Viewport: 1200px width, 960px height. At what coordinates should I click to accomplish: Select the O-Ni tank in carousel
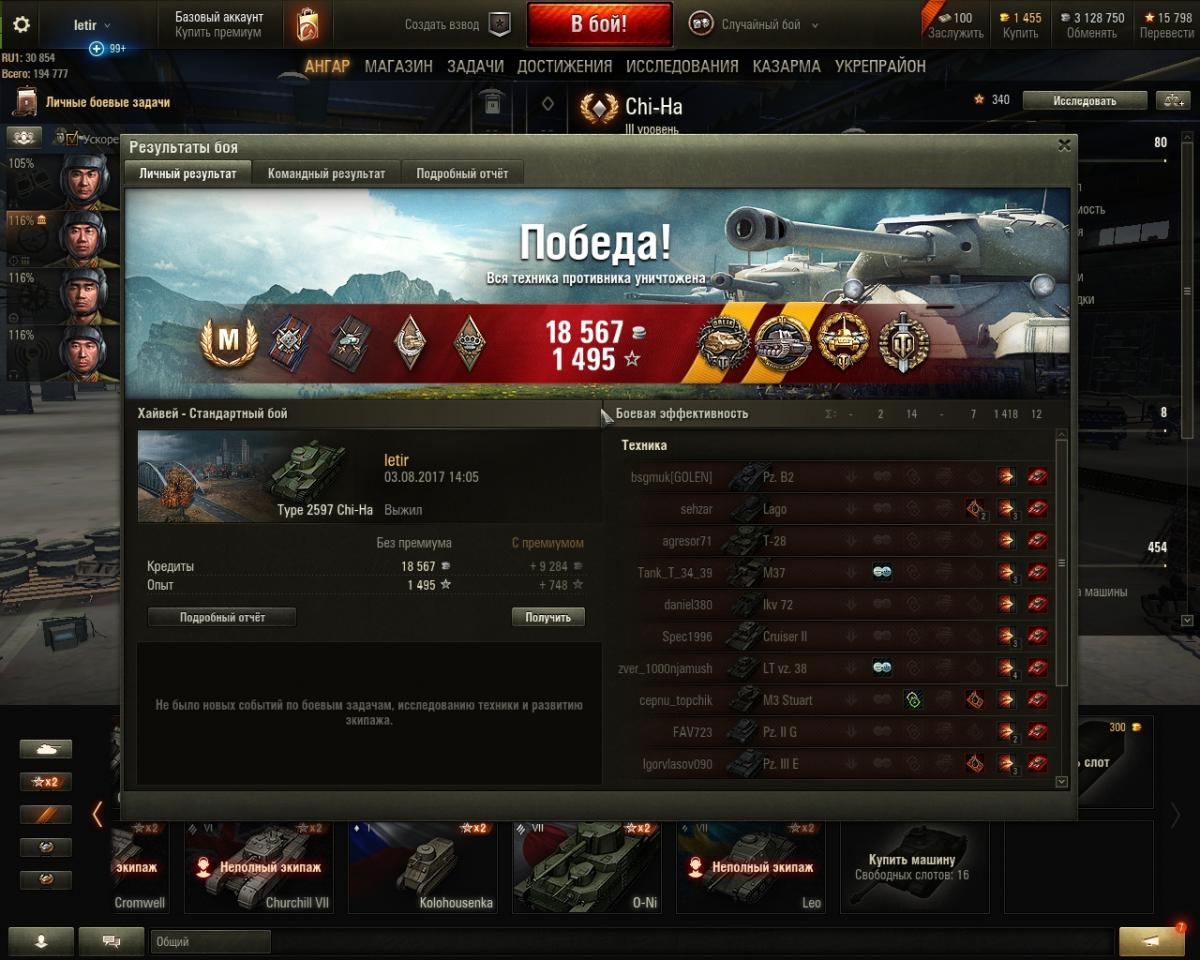pos(586,865)
